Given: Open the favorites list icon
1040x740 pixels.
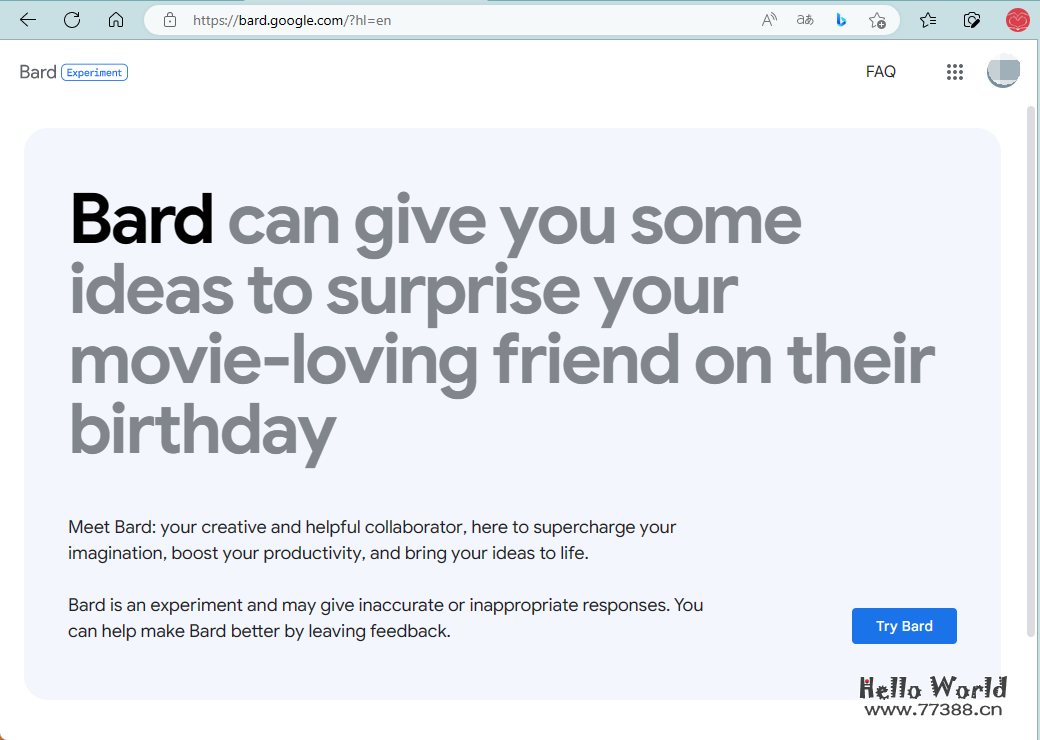Looking at the screenshot, I should pyautogui.click(x=927, y=19).
